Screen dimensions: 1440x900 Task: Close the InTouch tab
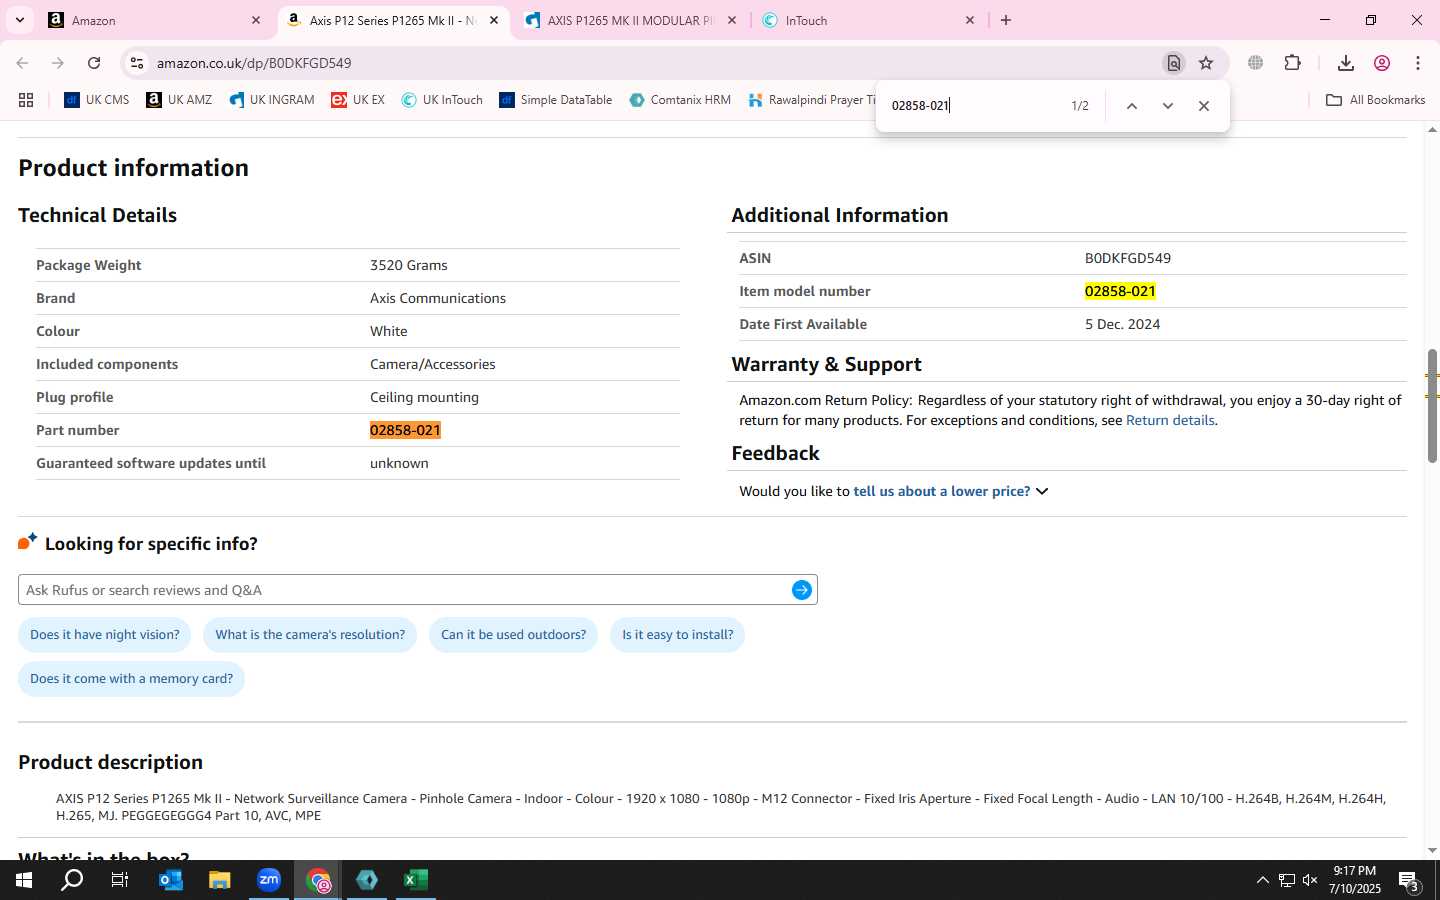tap(969, 20)
